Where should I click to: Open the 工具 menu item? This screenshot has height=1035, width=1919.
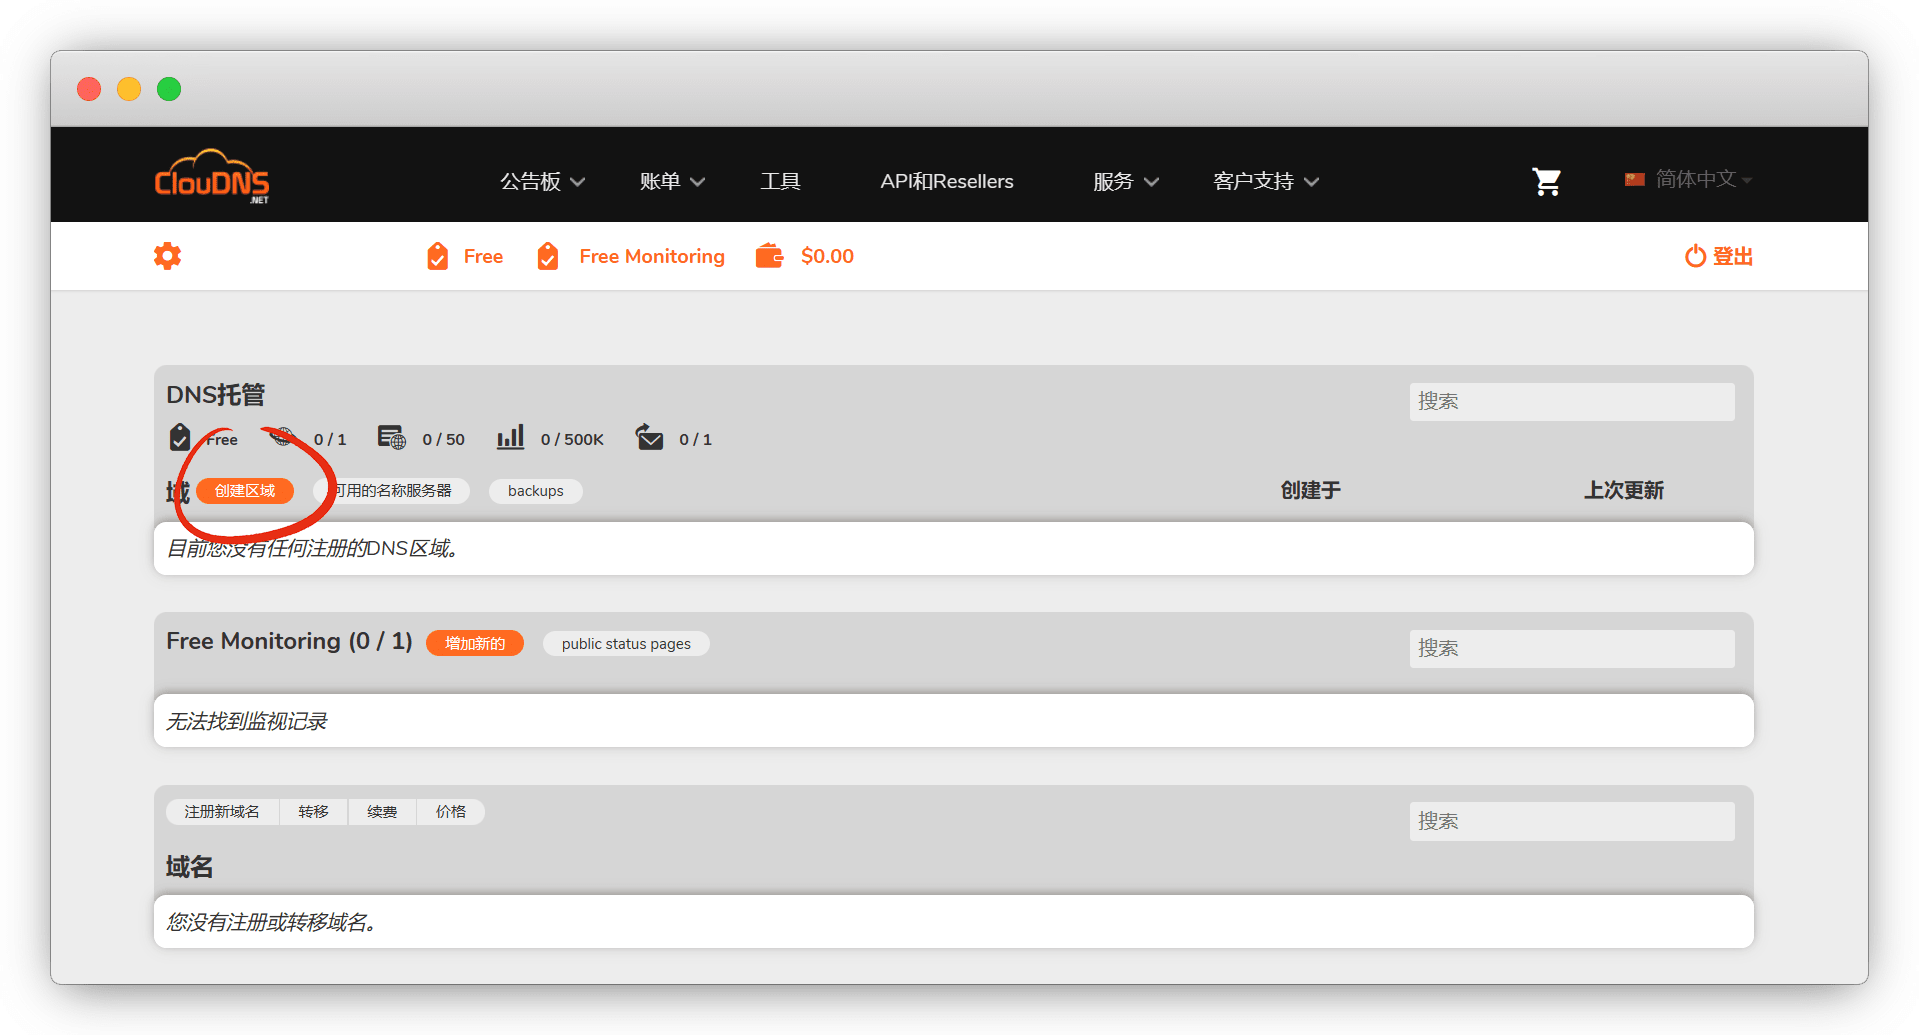click(x=780, y=181)
